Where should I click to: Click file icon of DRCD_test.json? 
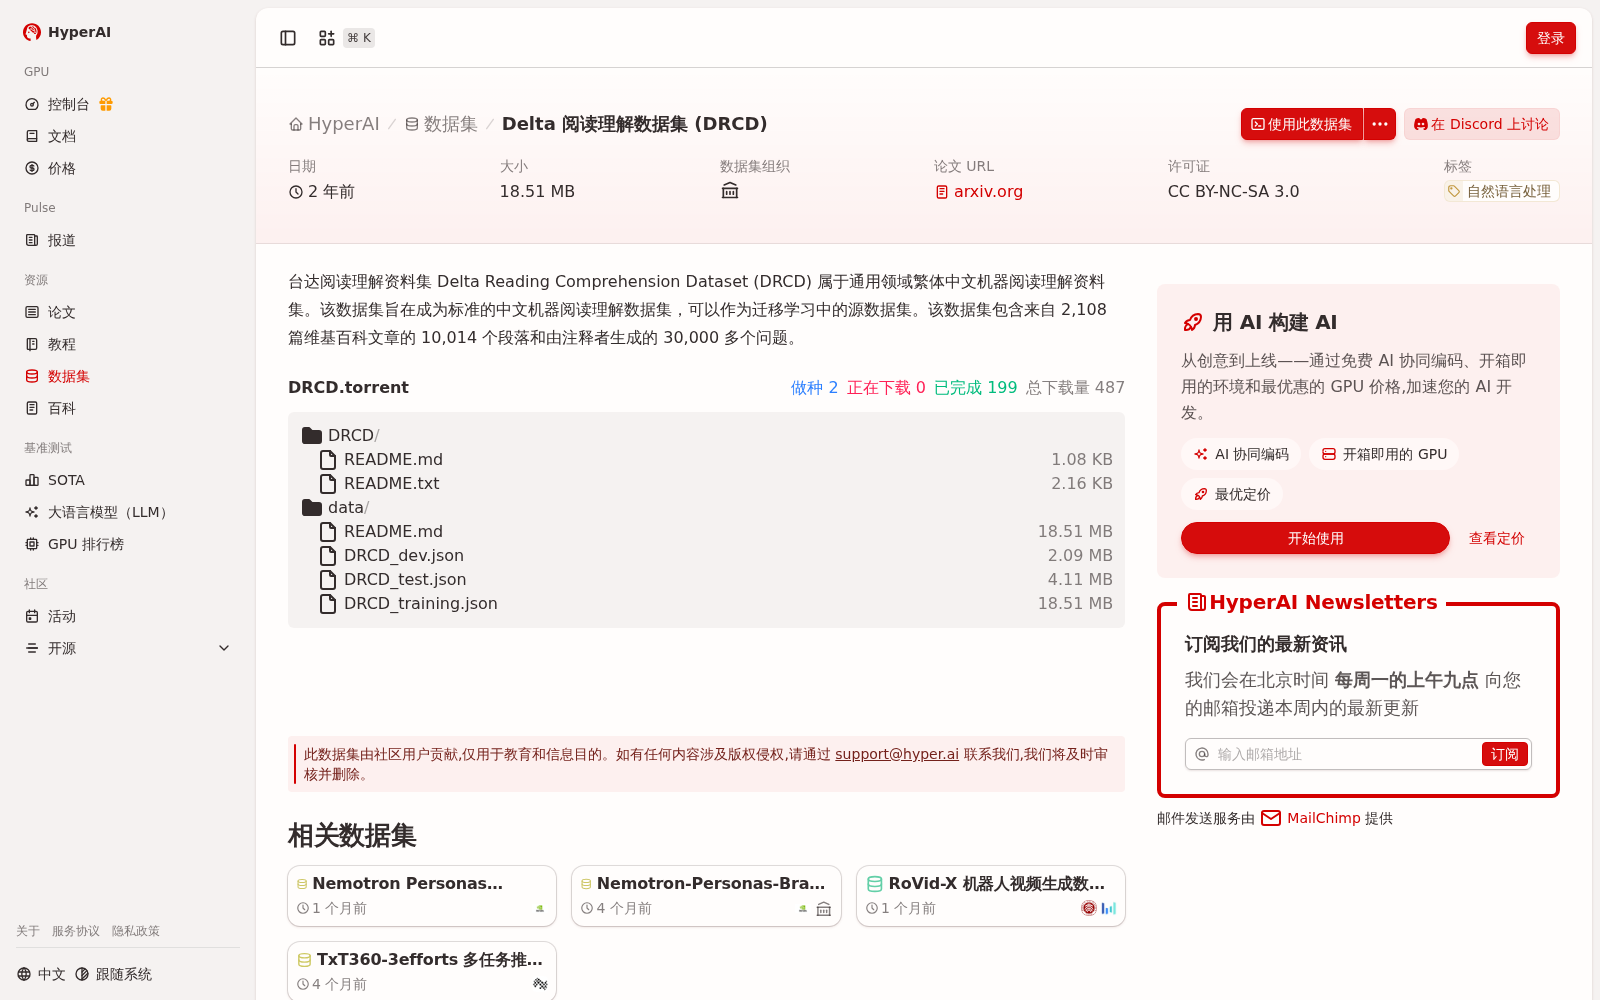328,580
